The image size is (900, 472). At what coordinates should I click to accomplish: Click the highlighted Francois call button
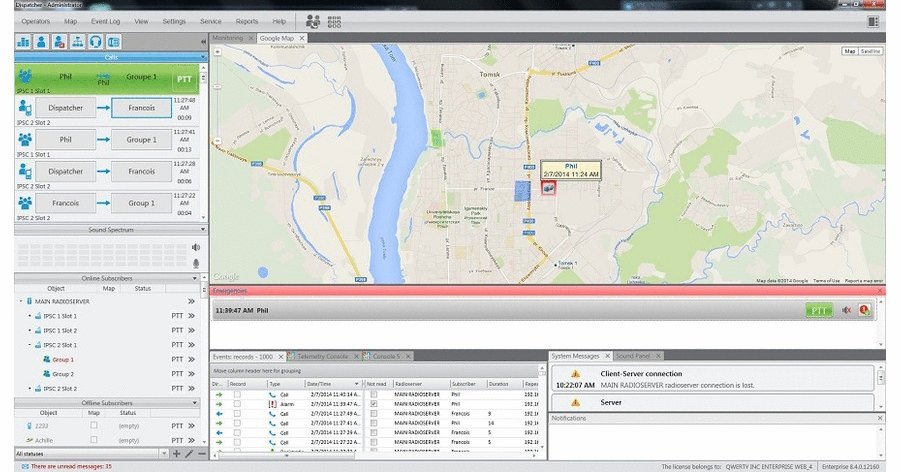coord(141,108)
